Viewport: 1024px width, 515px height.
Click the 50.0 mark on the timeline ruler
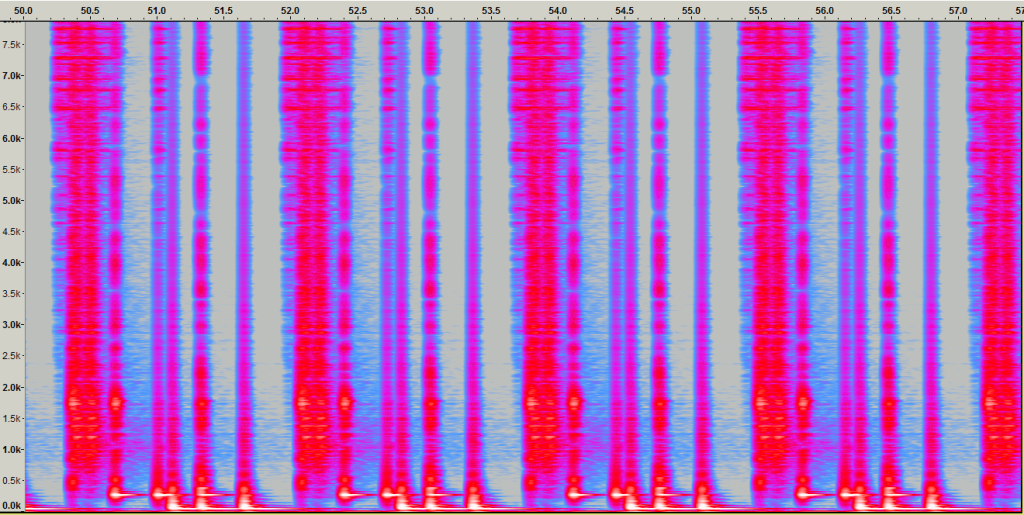coord(24,10)
